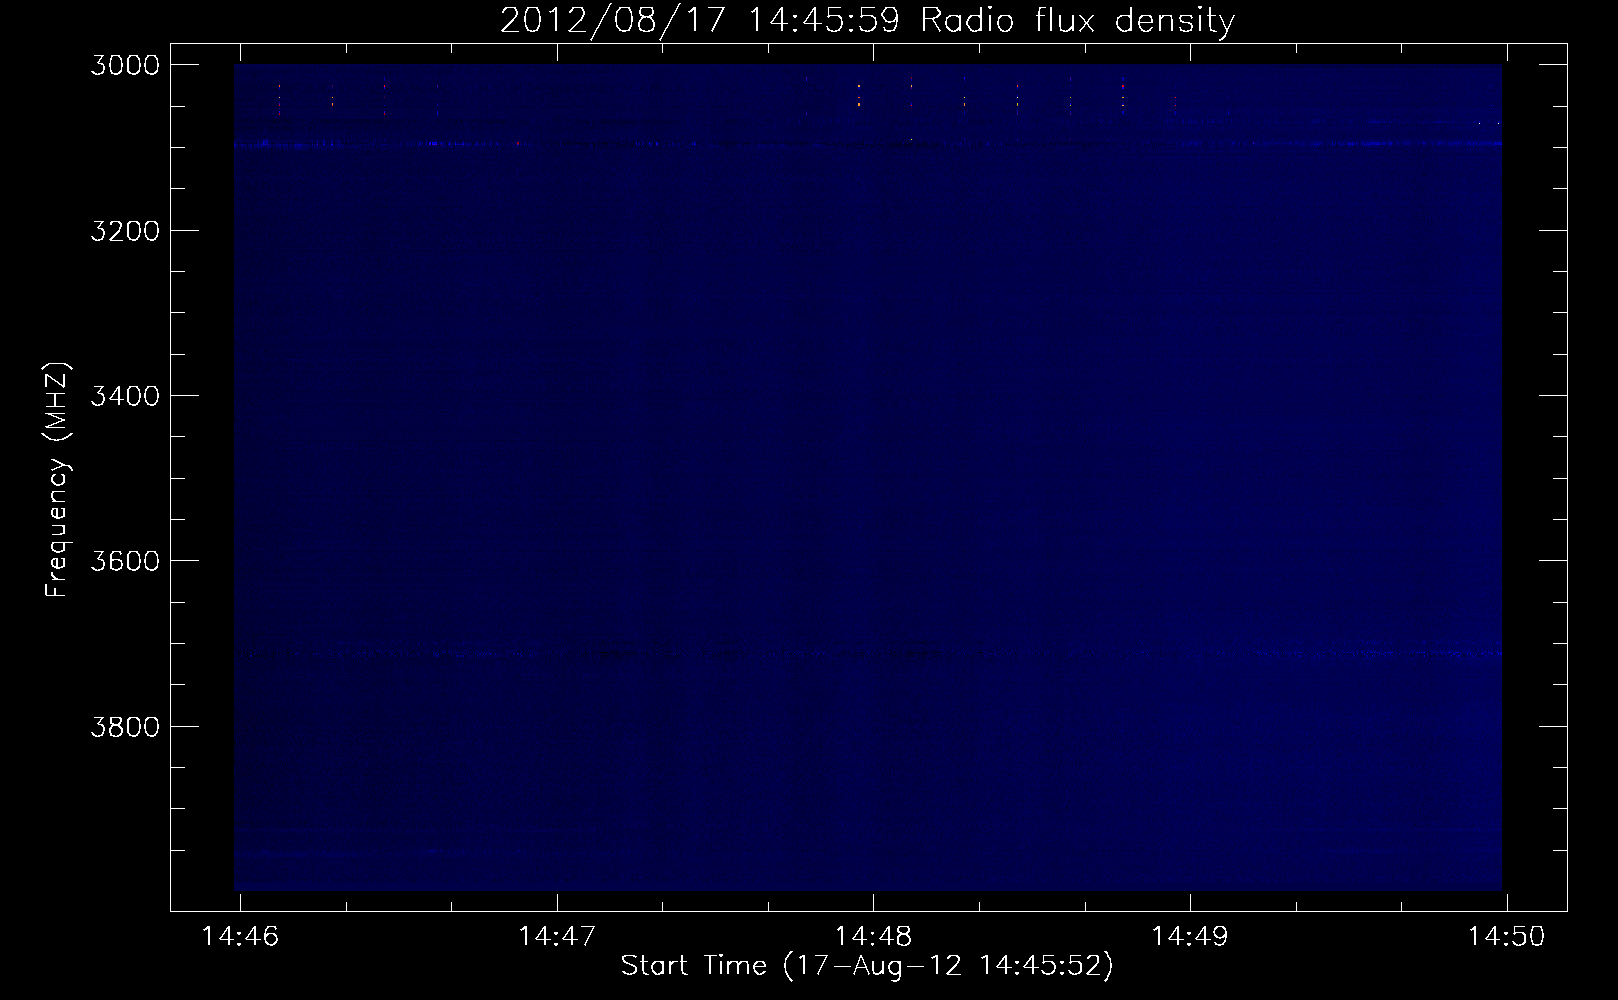
Task: Click the 3200 frequency tick label
Action: click(x=125, y=231)
